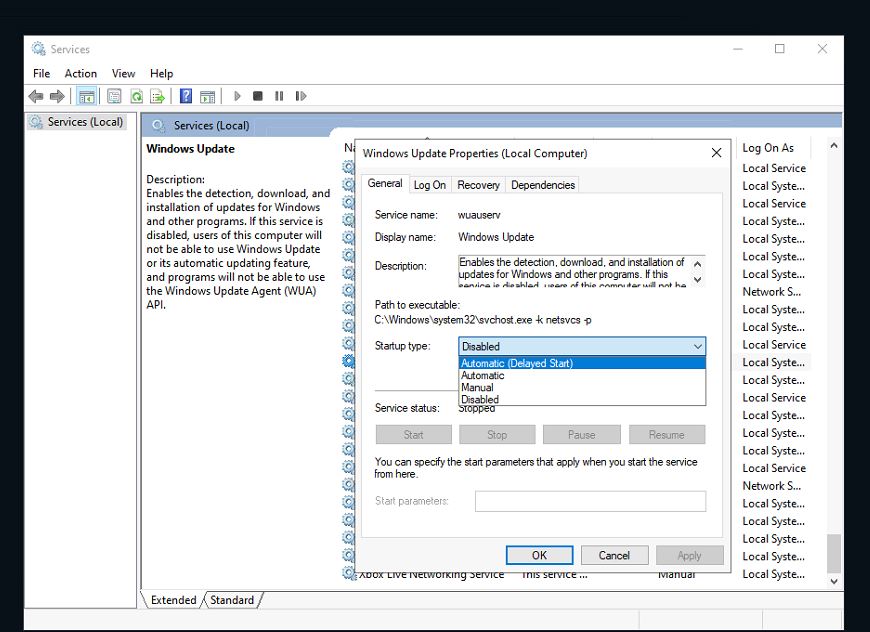
Task: Click the Description box scroll-down arrow
Action: 698,280
